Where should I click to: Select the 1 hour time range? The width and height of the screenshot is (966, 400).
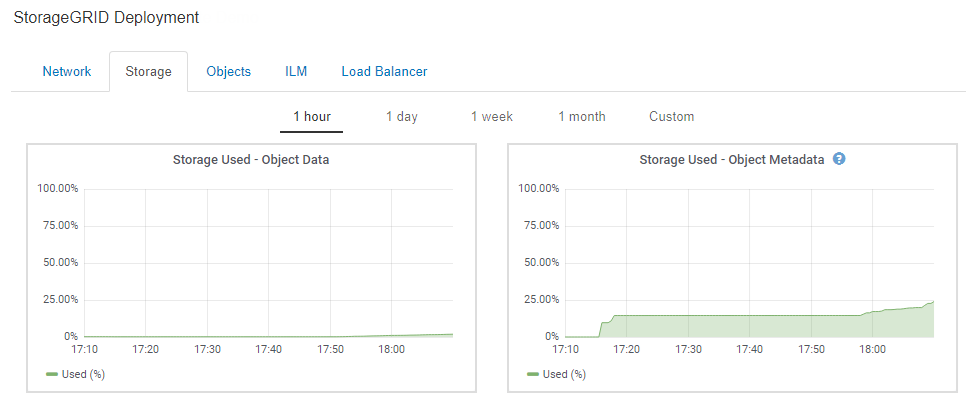pyautogui.click(x=312, y=117)
